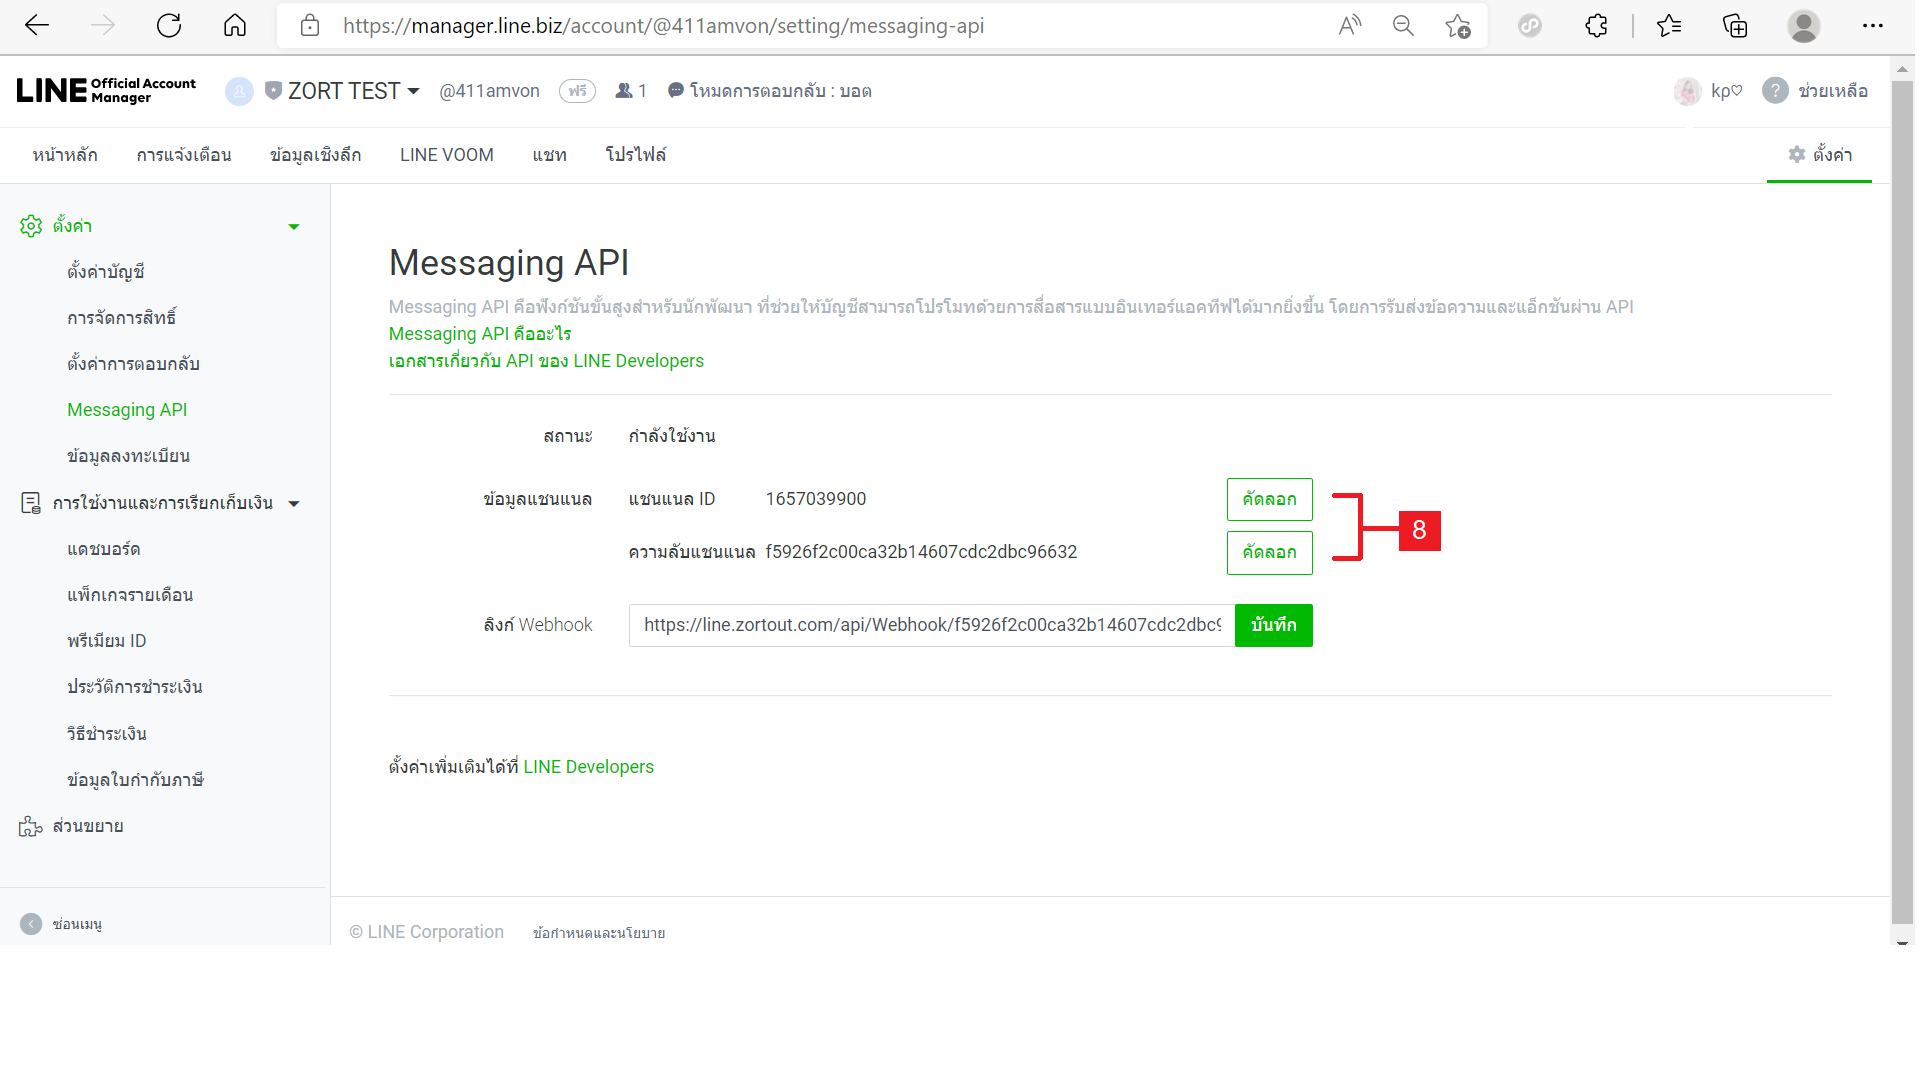The image size is (1920, 1080).
Task: Open browser Settings and more menu
Action: (x=1873, y=26)
